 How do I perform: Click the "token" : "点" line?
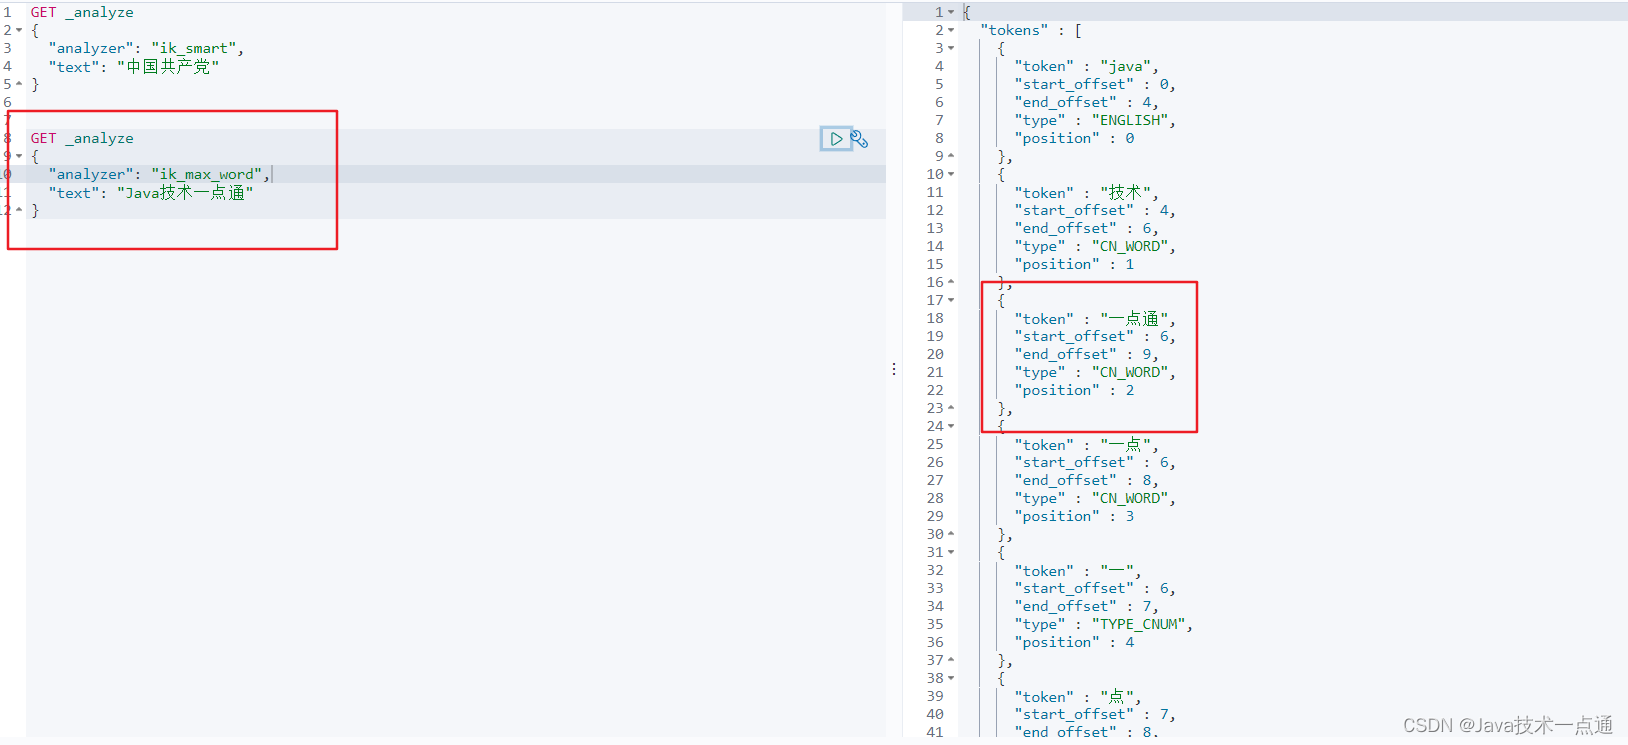(x=1078, y=696)
